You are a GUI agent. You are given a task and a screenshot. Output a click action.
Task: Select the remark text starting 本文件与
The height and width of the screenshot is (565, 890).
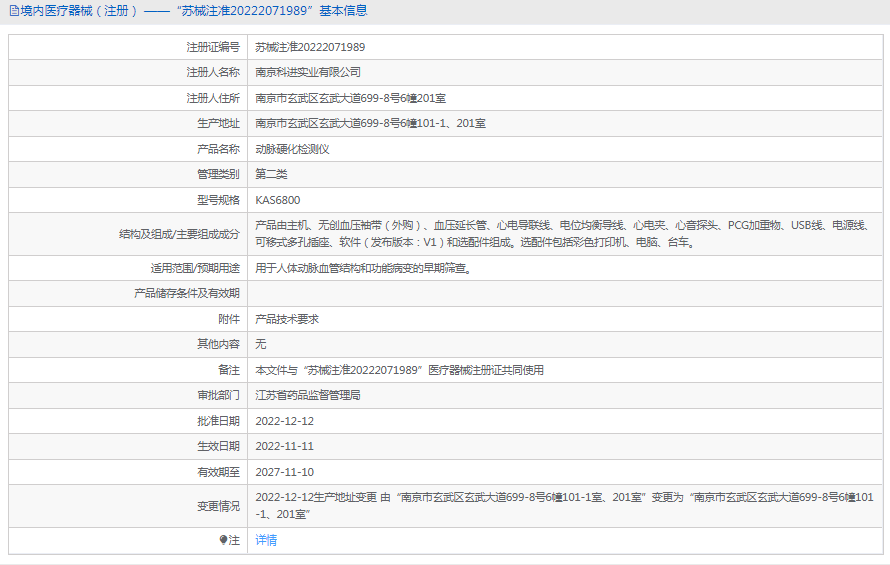(400, 370)
